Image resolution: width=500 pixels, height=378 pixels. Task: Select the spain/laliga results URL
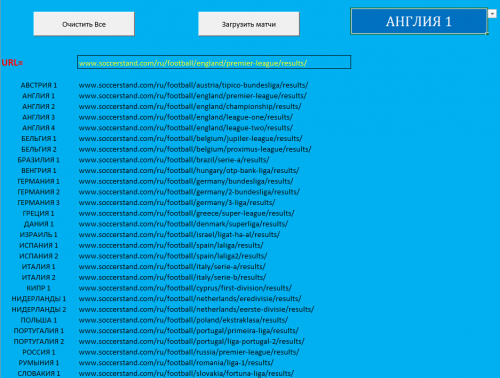click(171, 245)
